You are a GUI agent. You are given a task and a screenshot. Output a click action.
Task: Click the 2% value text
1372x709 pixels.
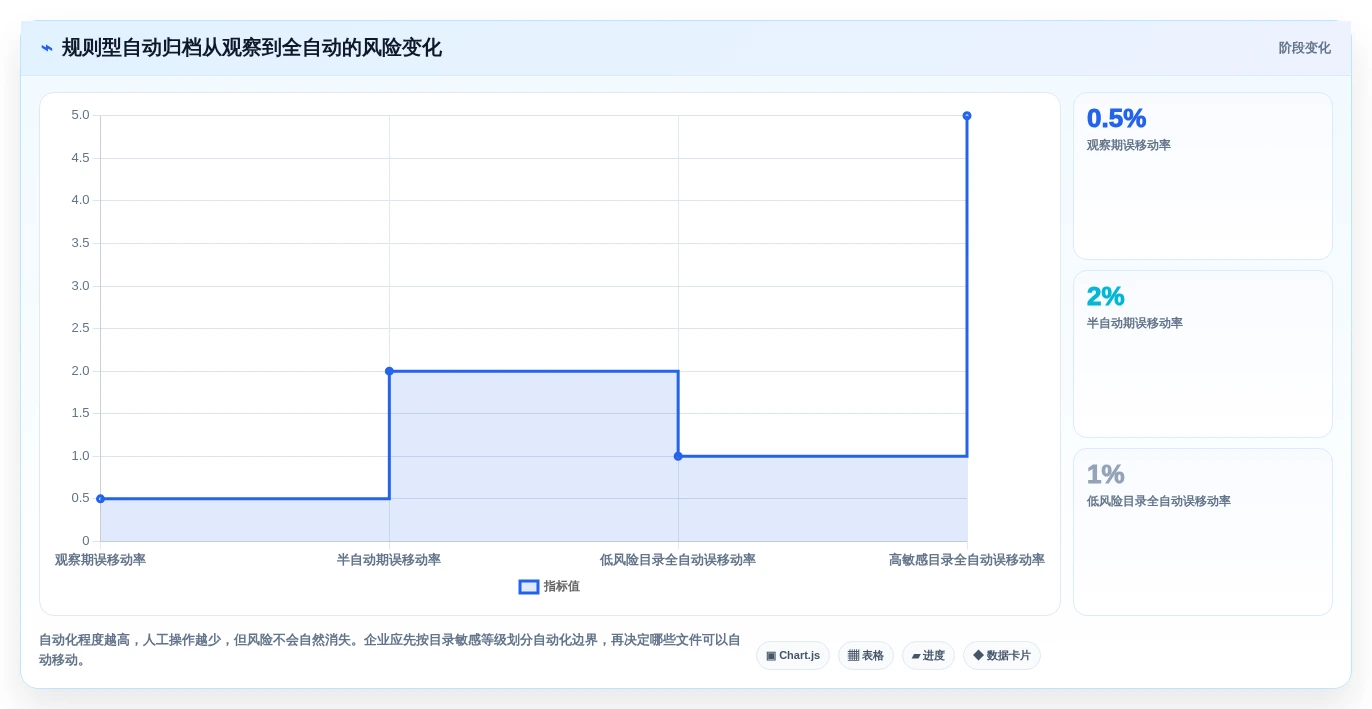coord(1105,296)
